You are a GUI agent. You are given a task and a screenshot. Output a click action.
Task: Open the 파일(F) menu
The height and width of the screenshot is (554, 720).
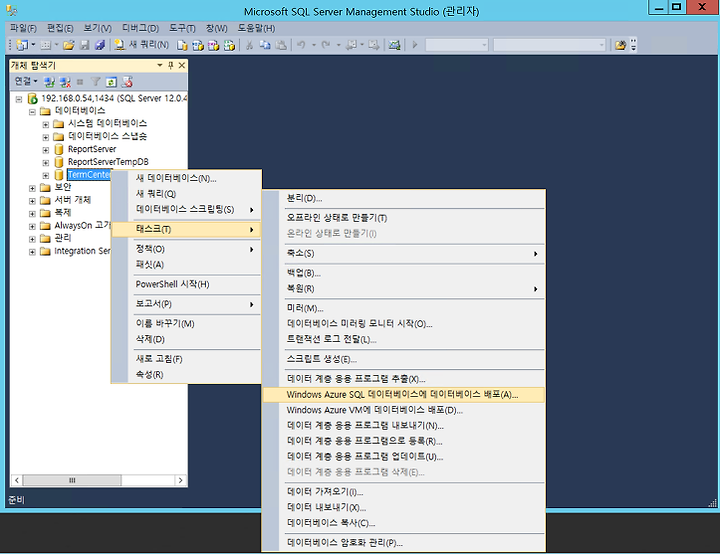[23, 28]
